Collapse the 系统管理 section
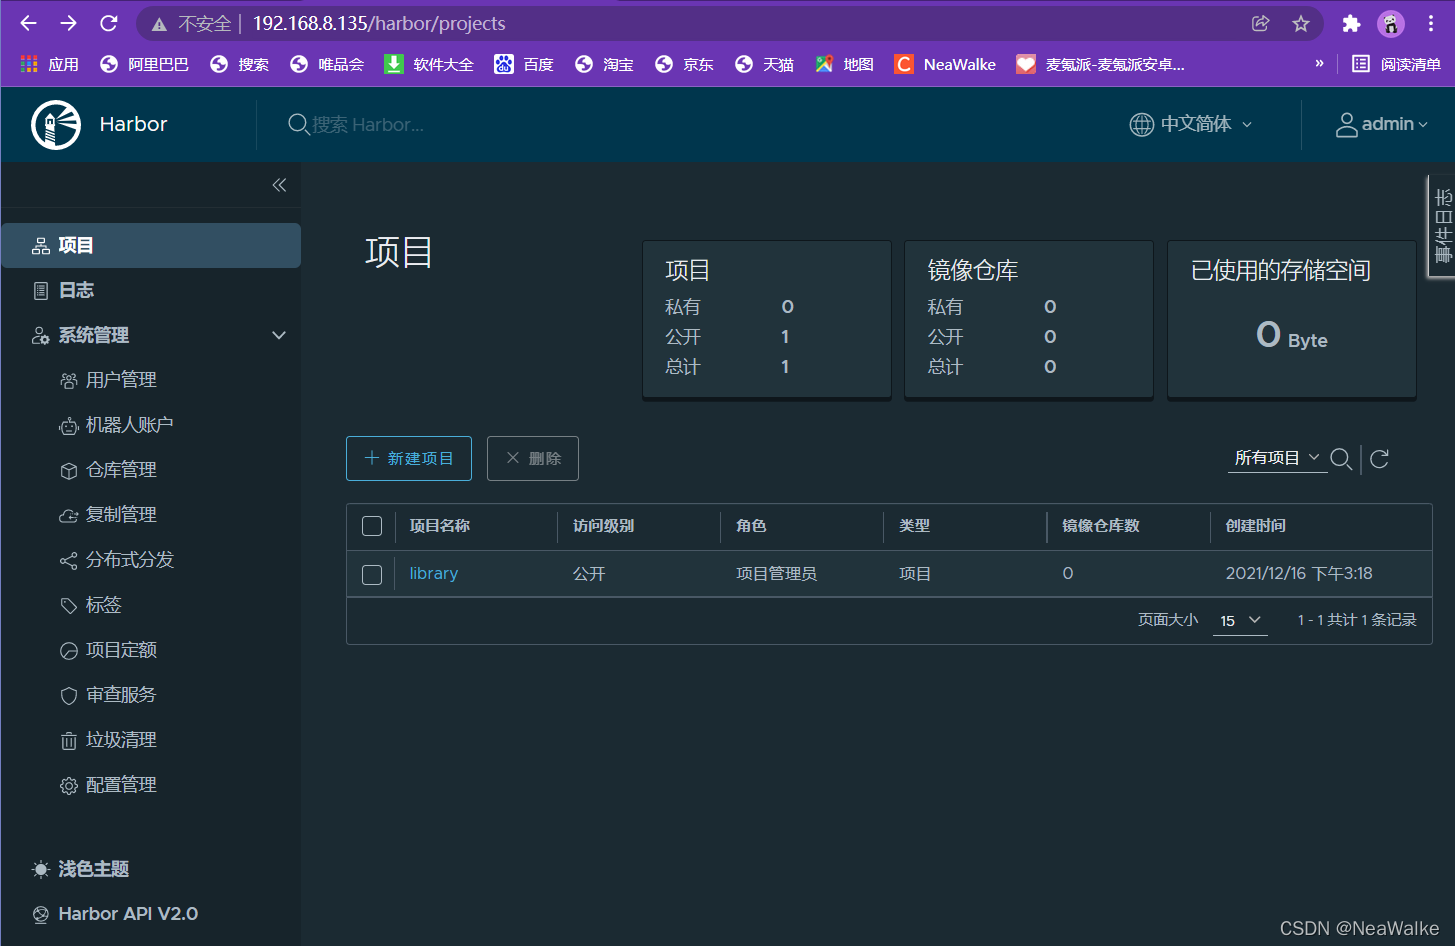Screen dimensions: 1455x946 278,335
